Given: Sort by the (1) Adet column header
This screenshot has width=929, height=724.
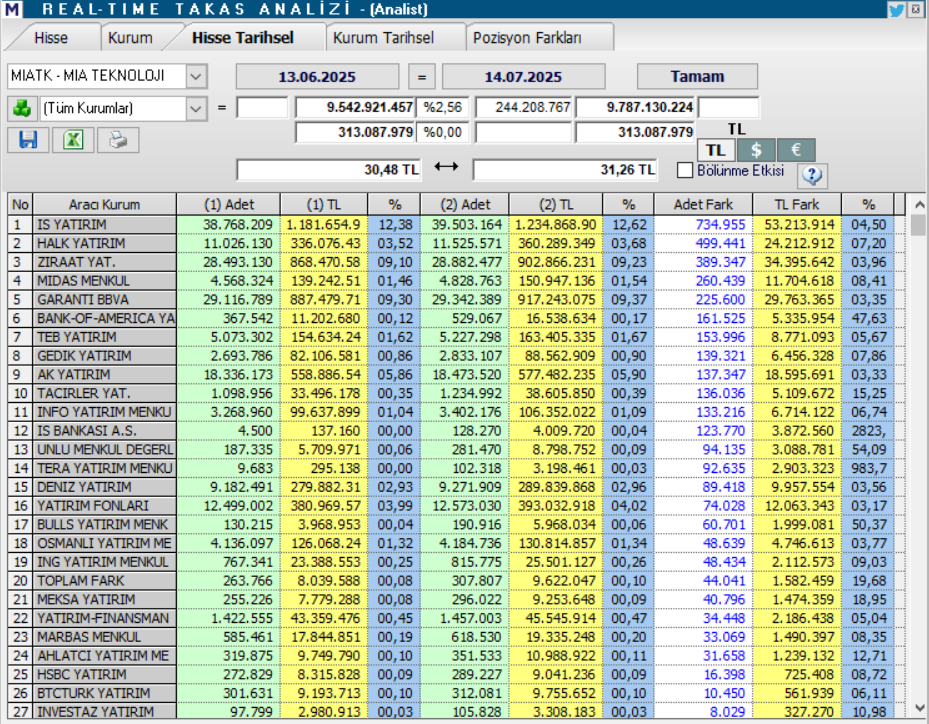Looking at the screenshot, I should [x=229, y=205].
